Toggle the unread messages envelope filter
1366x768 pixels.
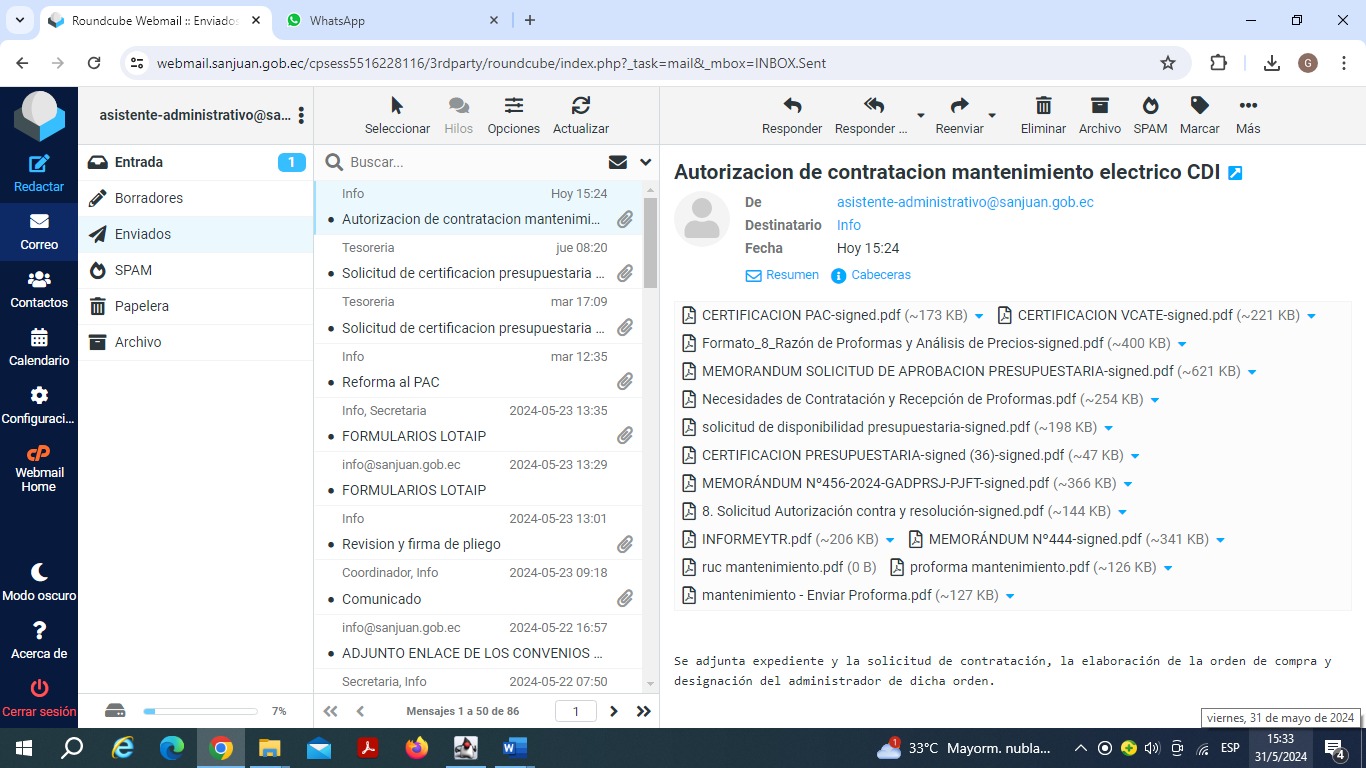click(617, 162)
